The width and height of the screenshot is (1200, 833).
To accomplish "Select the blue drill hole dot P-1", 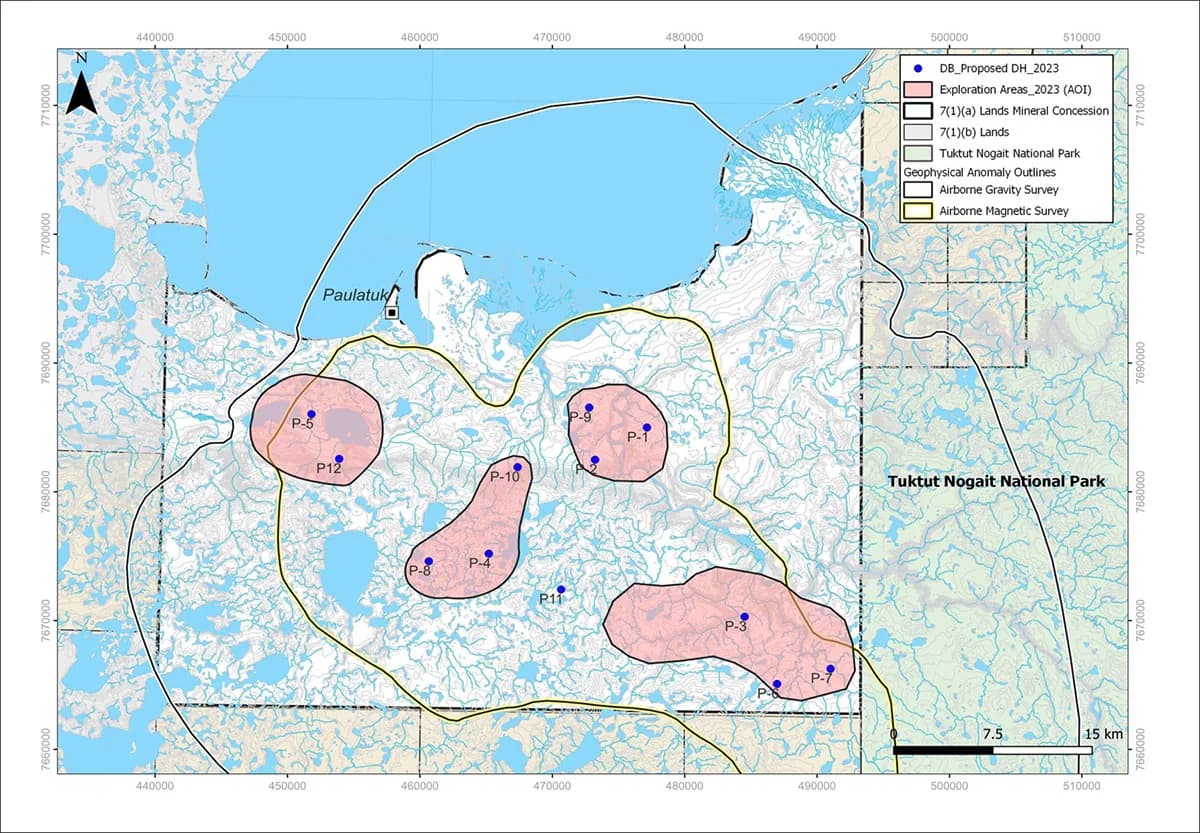I will tap(647, 428).
